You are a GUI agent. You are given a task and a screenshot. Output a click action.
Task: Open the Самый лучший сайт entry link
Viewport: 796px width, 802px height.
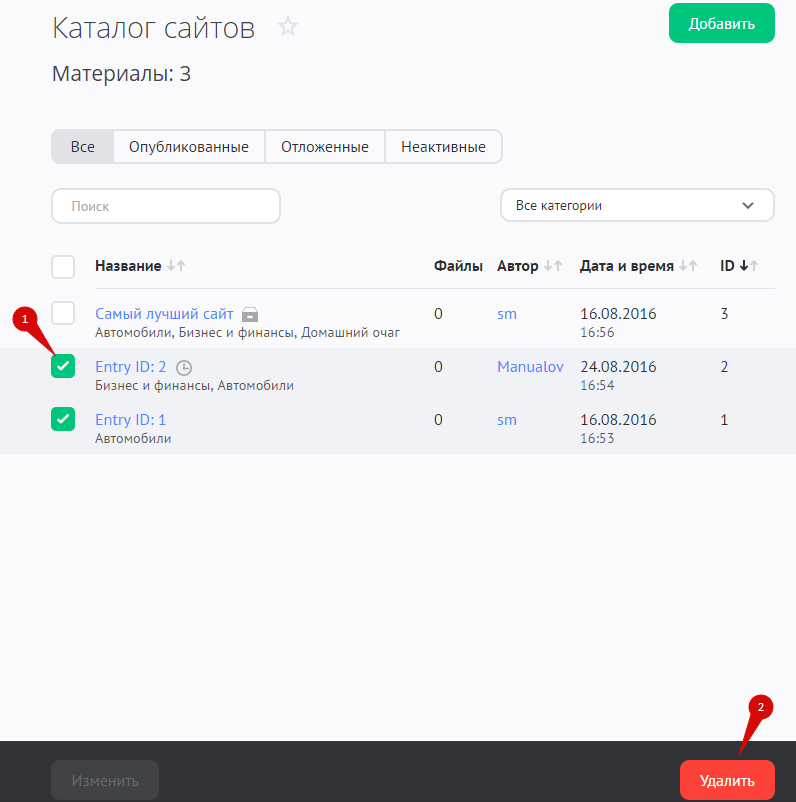pyautogui.click(x=164, y=314)
